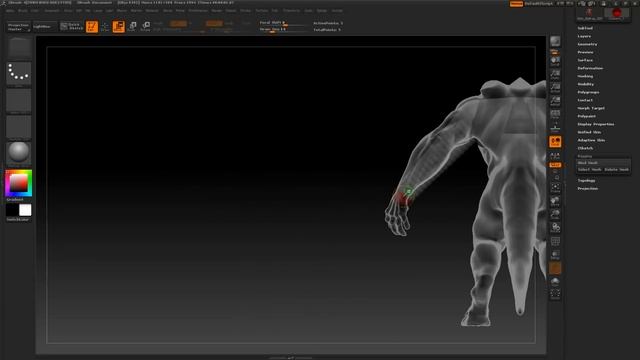Toggle the Rgb paint button
The image size is (640, 360).
pos(178,23)
